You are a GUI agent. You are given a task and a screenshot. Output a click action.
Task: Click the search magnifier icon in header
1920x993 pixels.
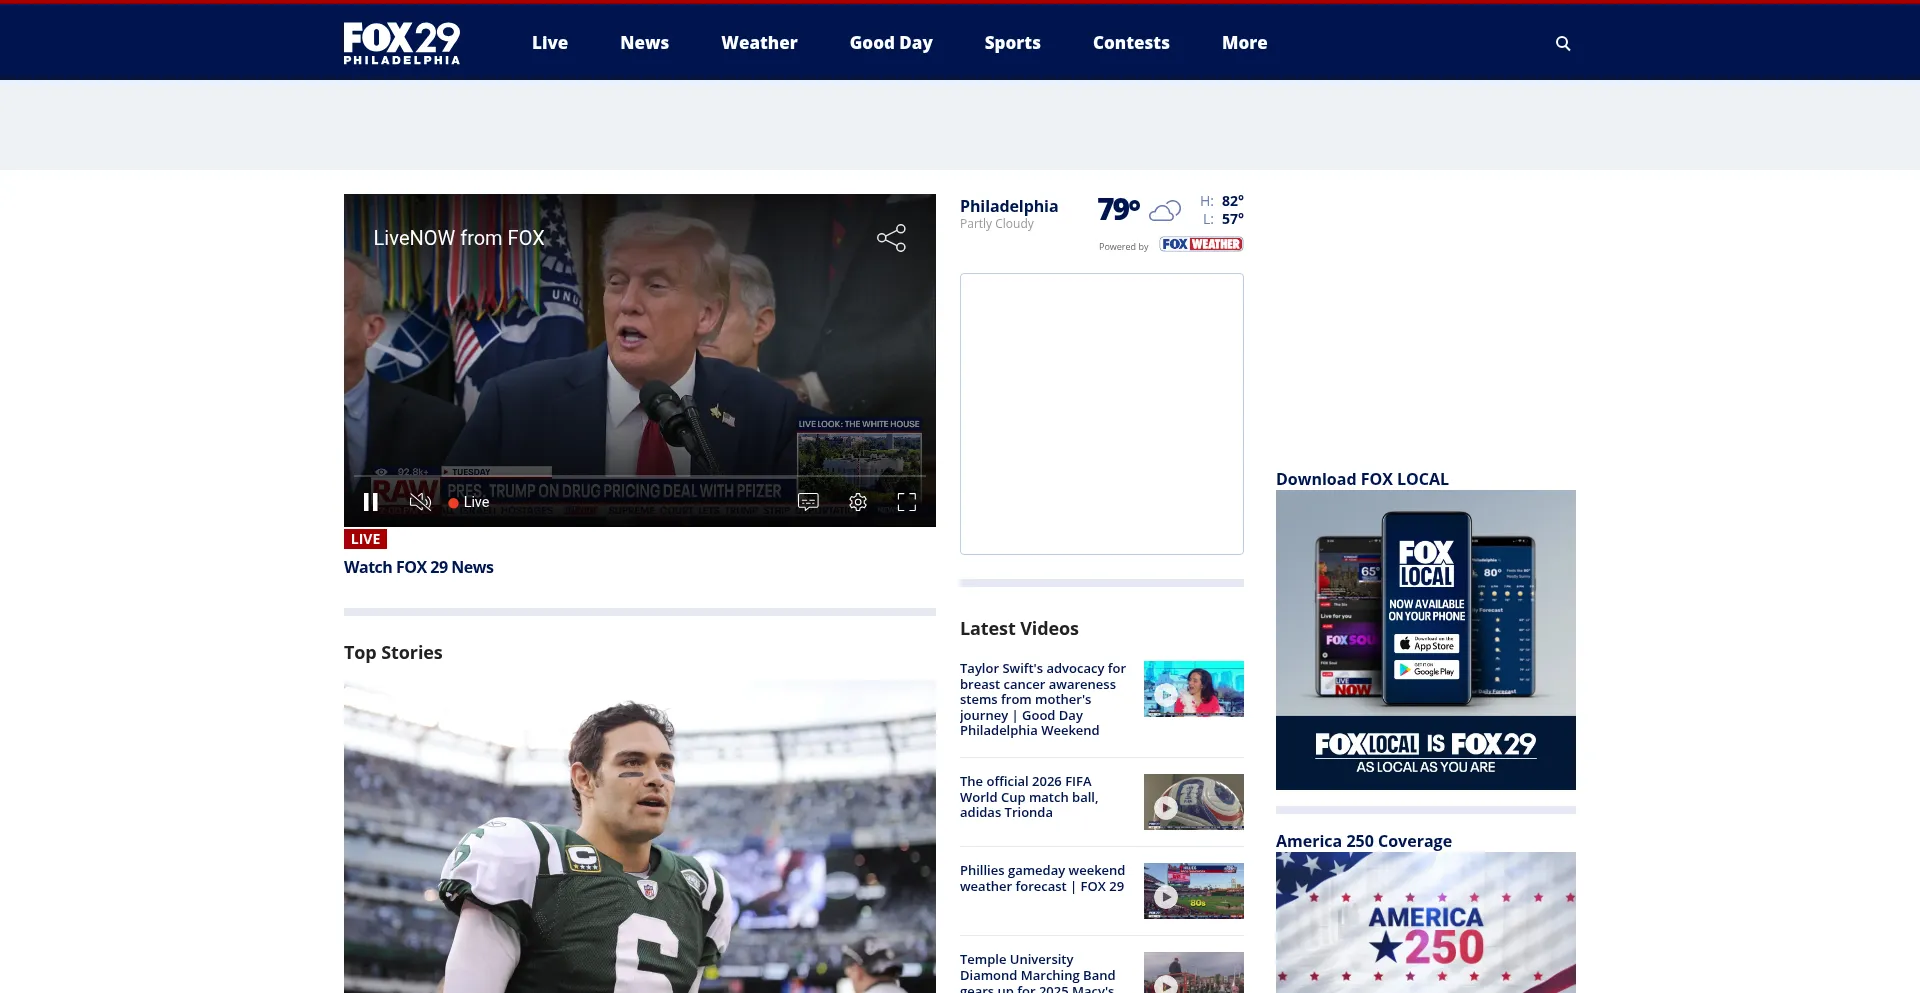point(1563,43)
